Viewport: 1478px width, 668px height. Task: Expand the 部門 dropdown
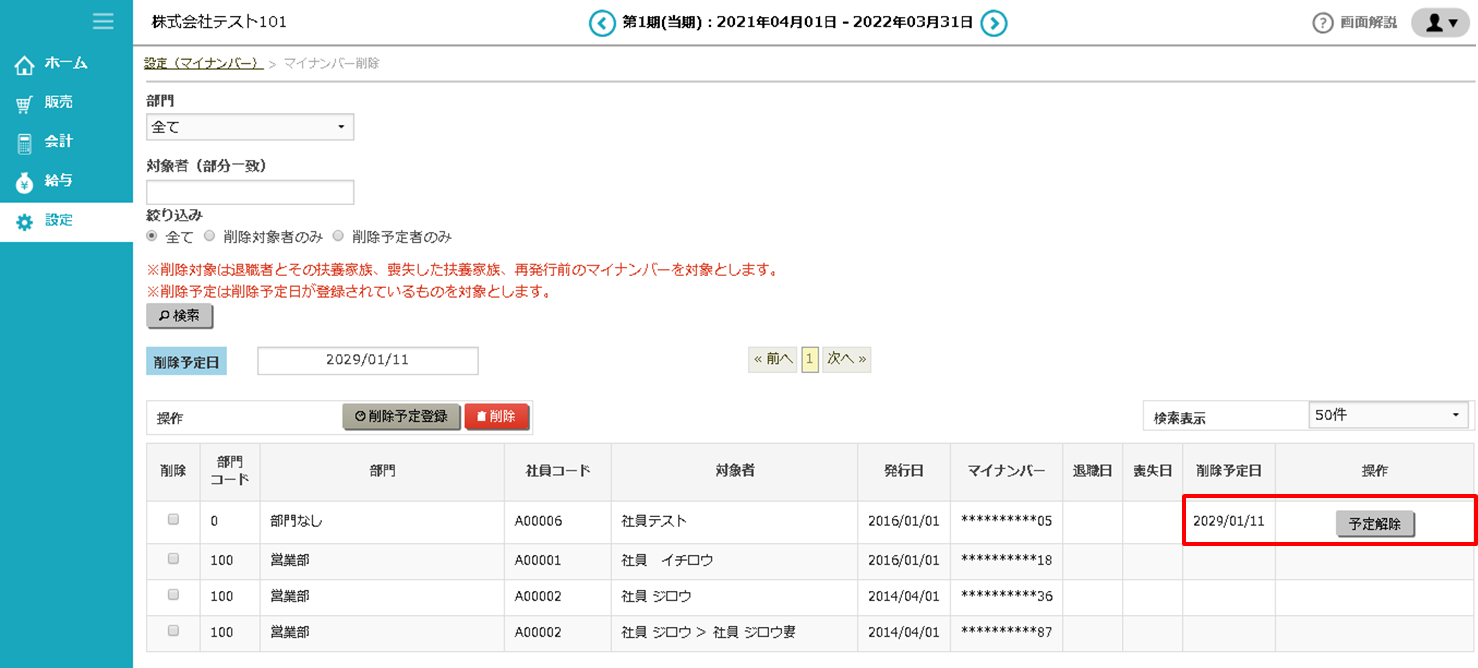pyautogui.click(x=250, y=127)
